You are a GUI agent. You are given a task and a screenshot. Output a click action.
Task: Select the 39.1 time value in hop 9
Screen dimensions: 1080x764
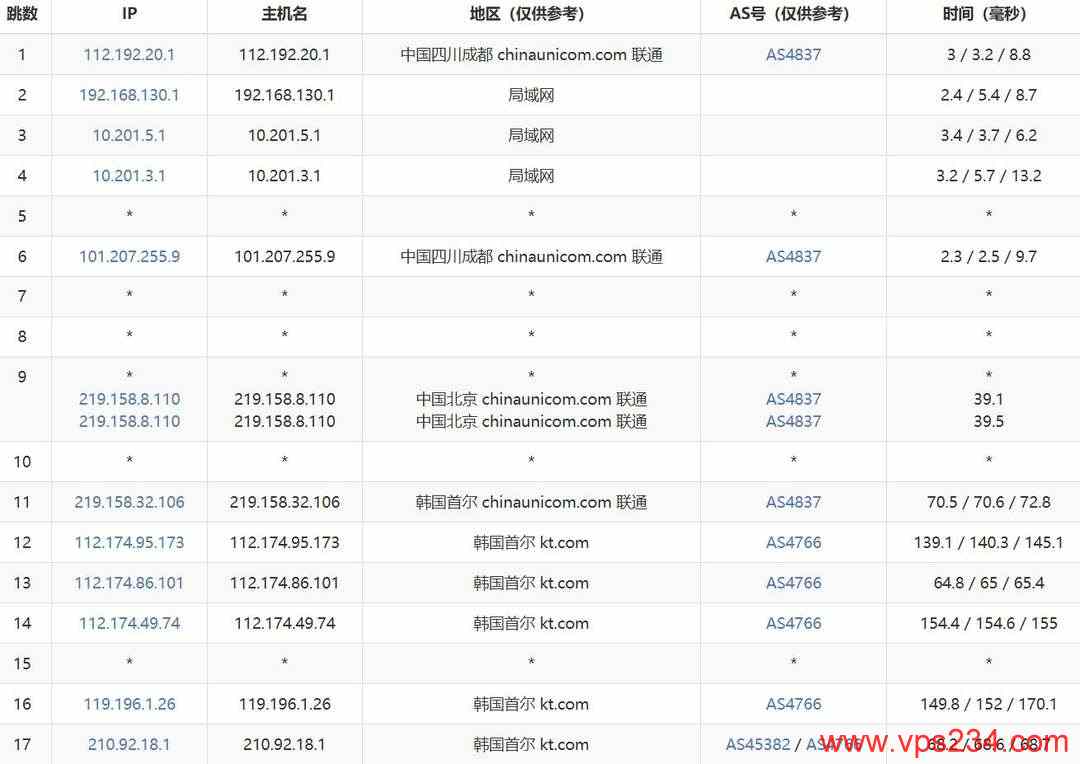(988, 399)
